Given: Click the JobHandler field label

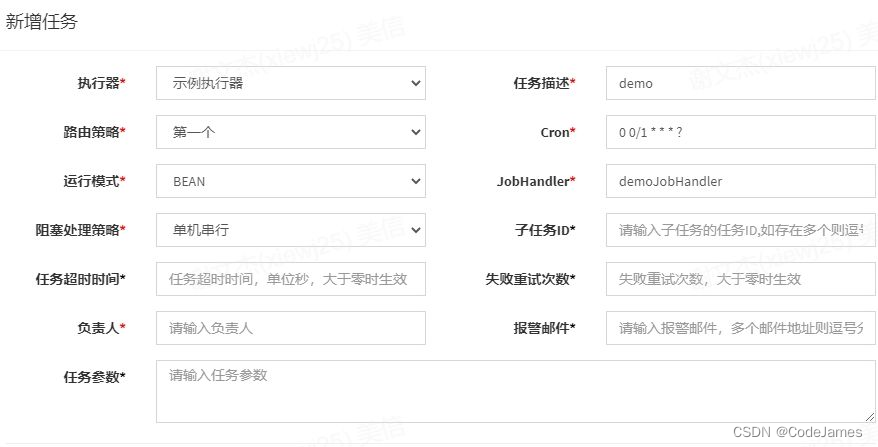Looking at the screenshot, I should coord(536,181).
